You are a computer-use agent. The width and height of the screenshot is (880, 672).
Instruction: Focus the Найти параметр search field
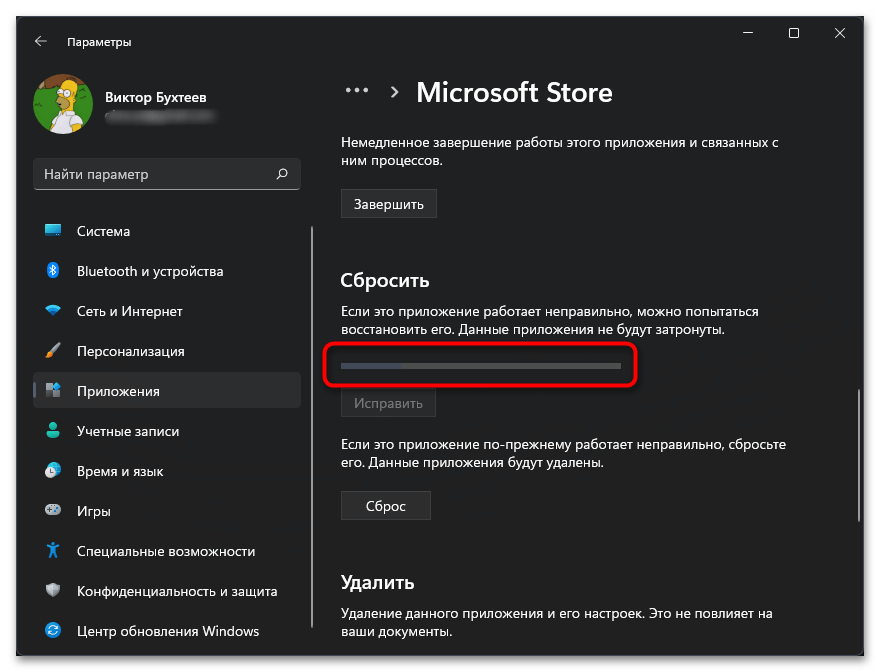pyautogui.click(x=155, y=174)
